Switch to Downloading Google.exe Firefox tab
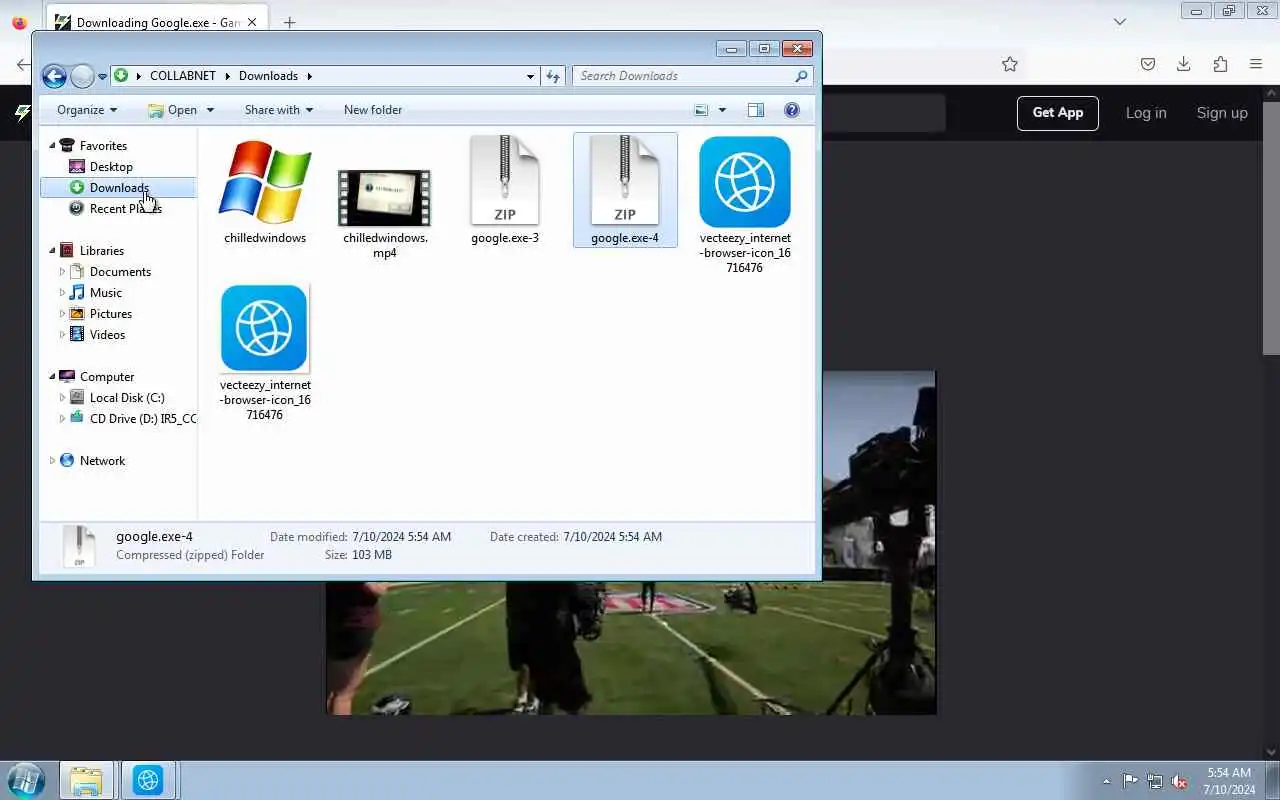 point(157,22)
